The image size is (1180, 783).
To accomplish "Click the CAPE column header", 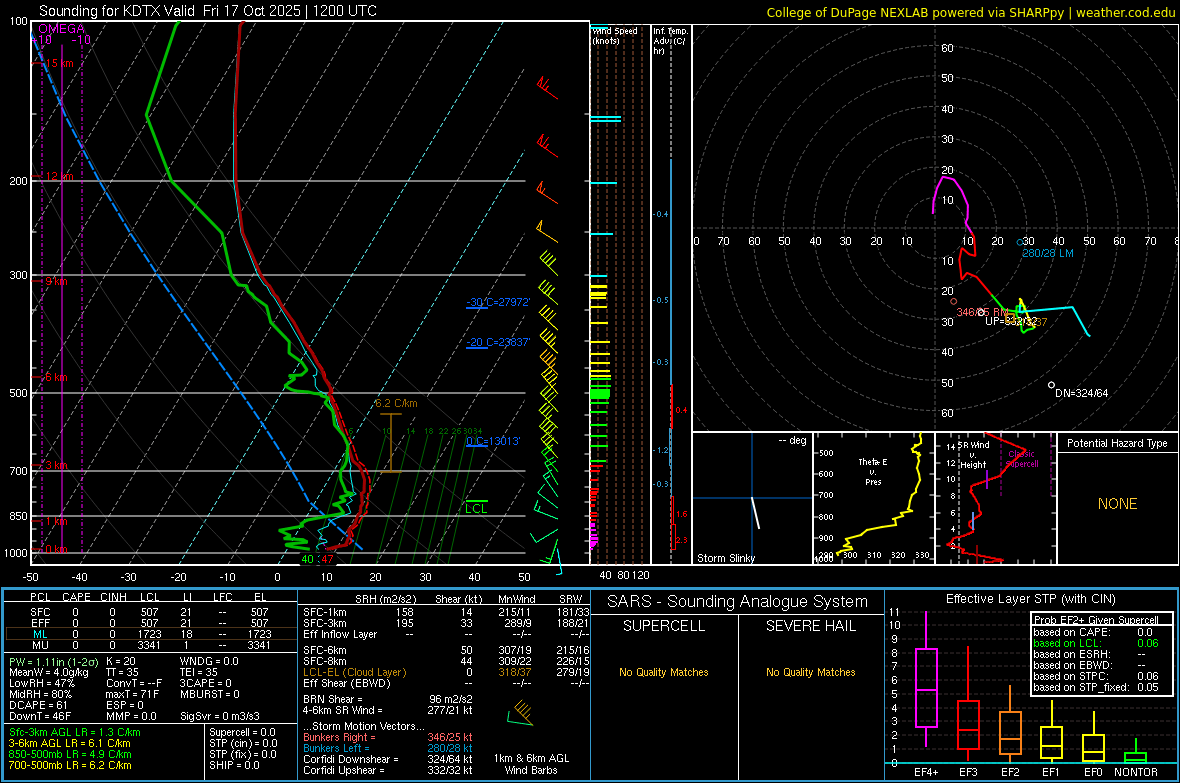I will click(x=76, y=597).
